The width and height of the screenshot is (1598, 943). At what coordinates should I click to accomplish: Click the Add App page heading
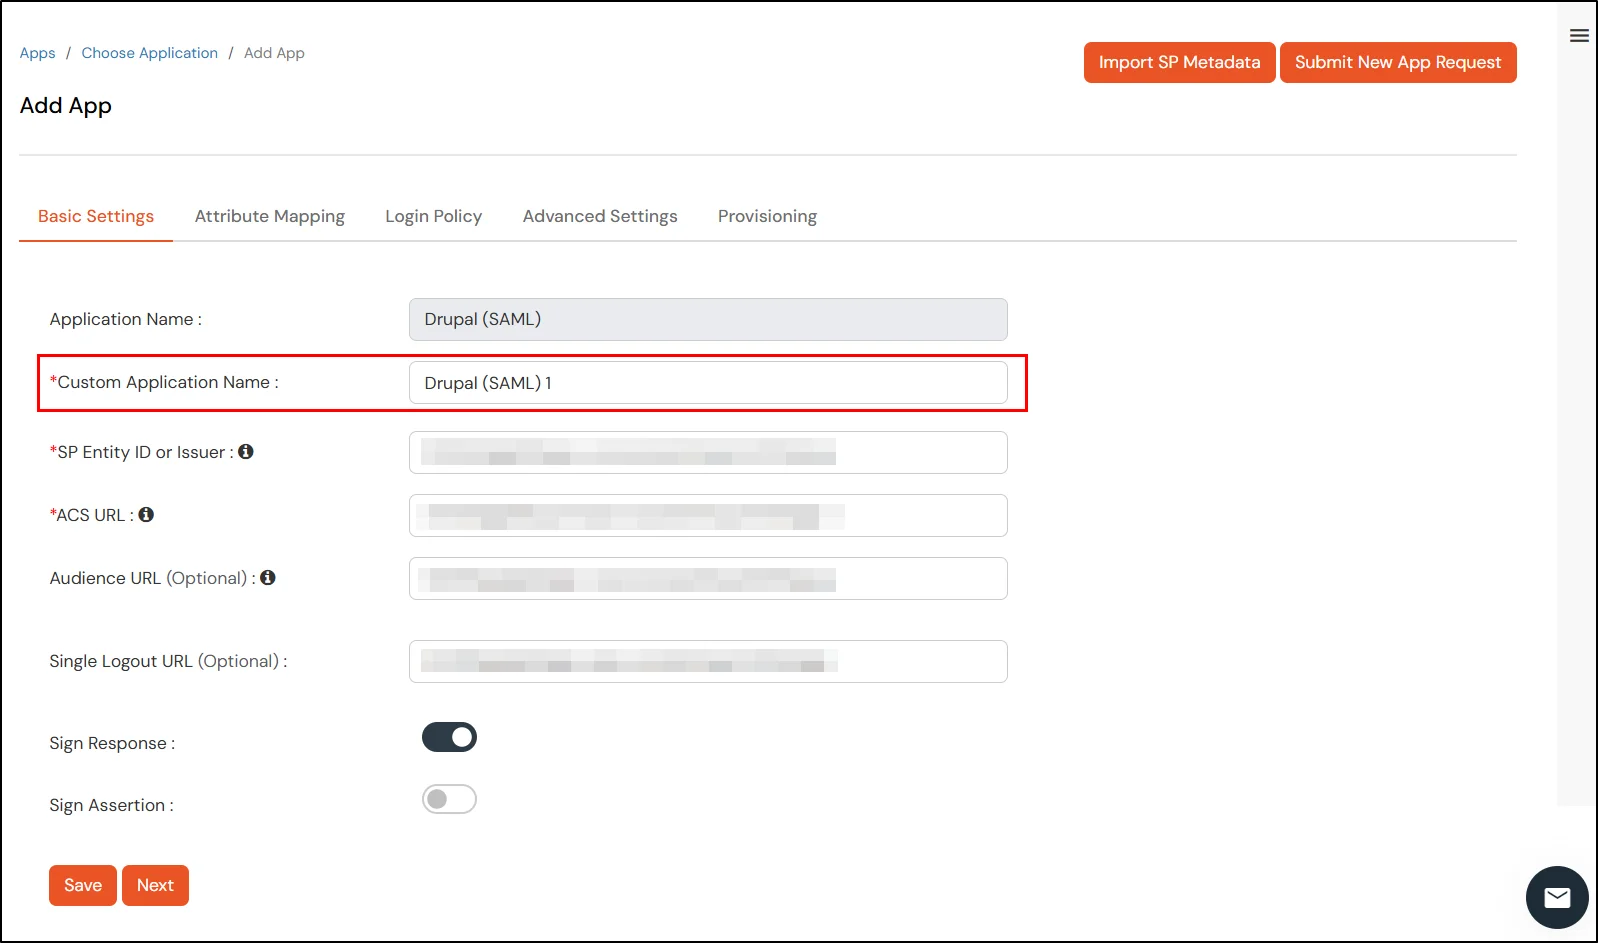point(66,106)
